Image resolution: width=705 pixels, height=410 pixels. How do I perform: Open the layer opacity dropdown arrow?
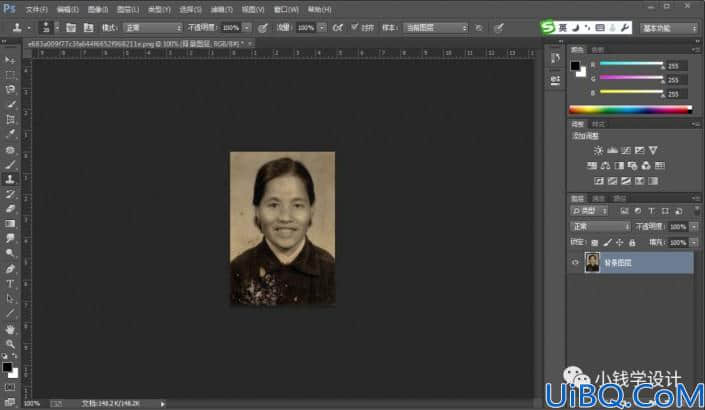click(x=694, y=227)
